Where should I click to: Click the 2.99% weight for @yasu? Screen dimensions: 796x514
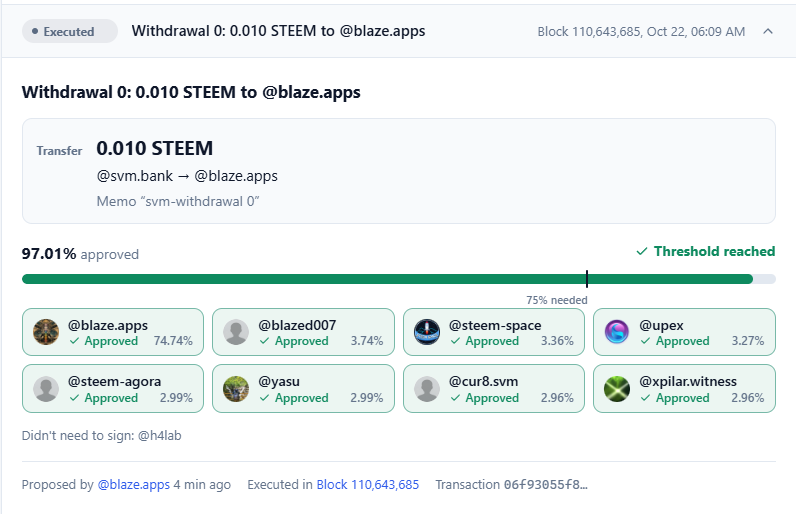[367, 398]
